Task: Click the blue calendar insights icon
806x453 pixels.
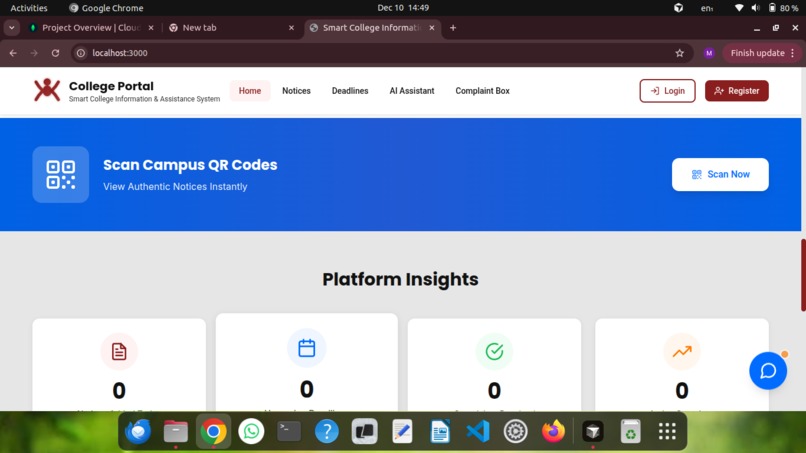Action: click(306, 348)
